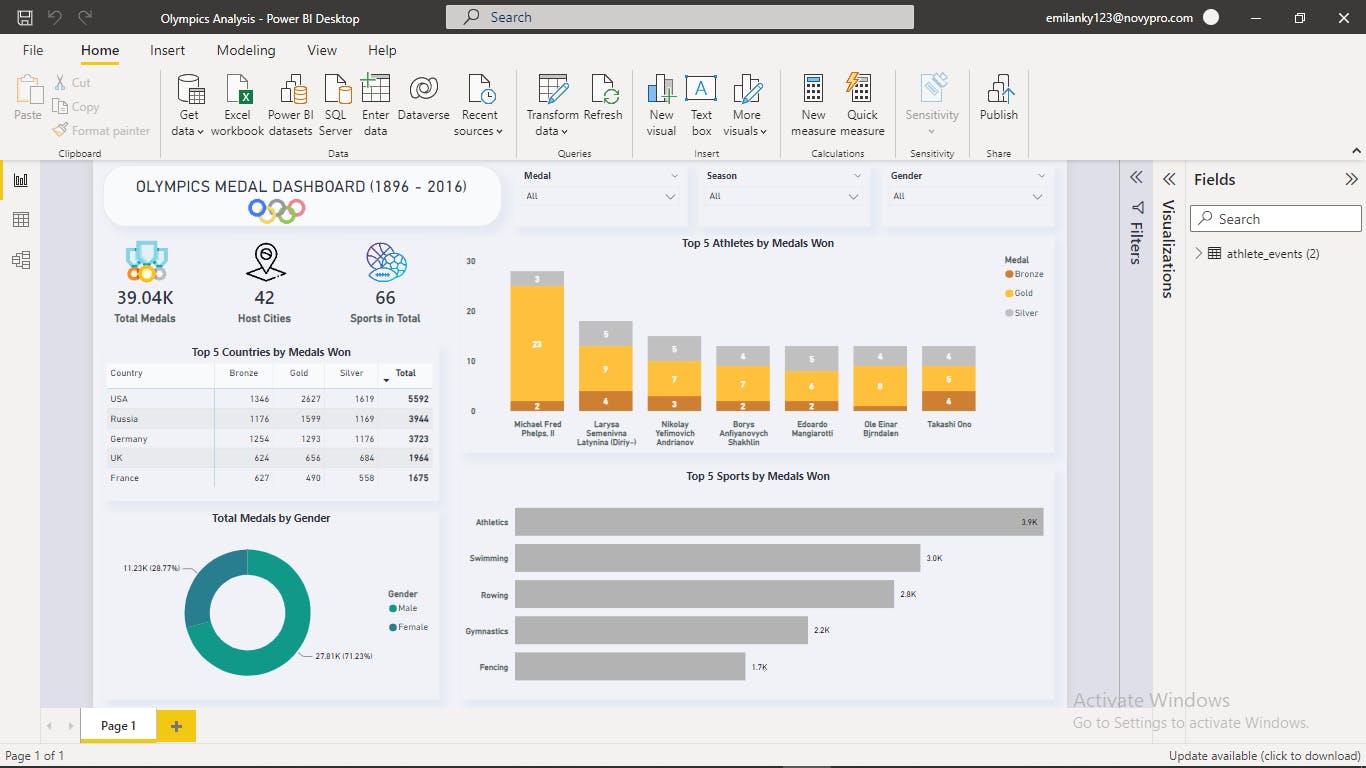
Task: Switch to Data view in left sidebar
Action: tap(22, 219)
